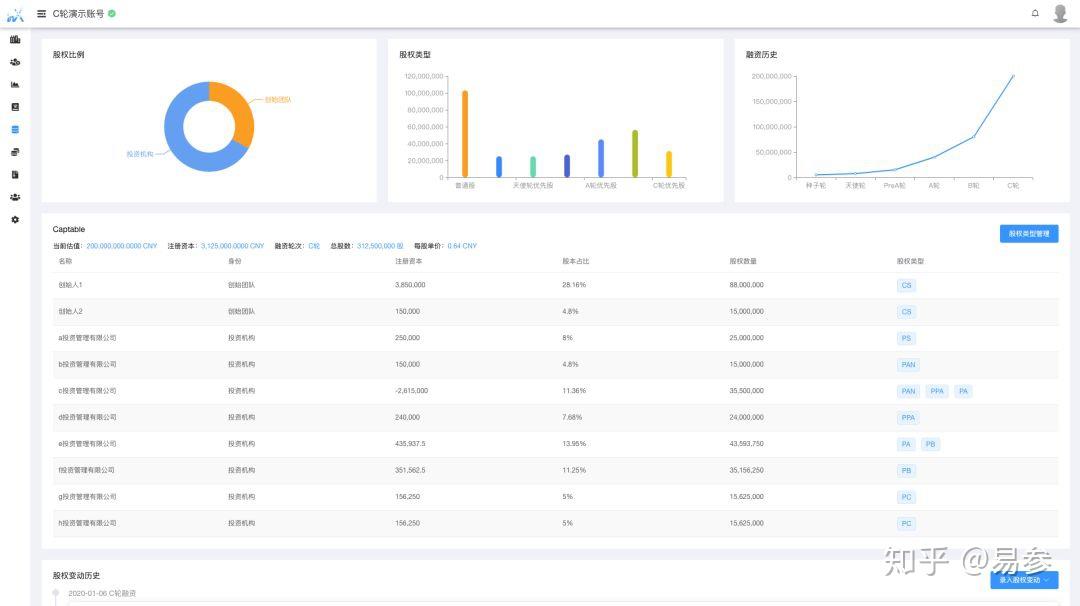Viewport: 1080px width, 606px height.
Task: Click the C轮 point on the line chart
Action: [x=1012, y=76]
